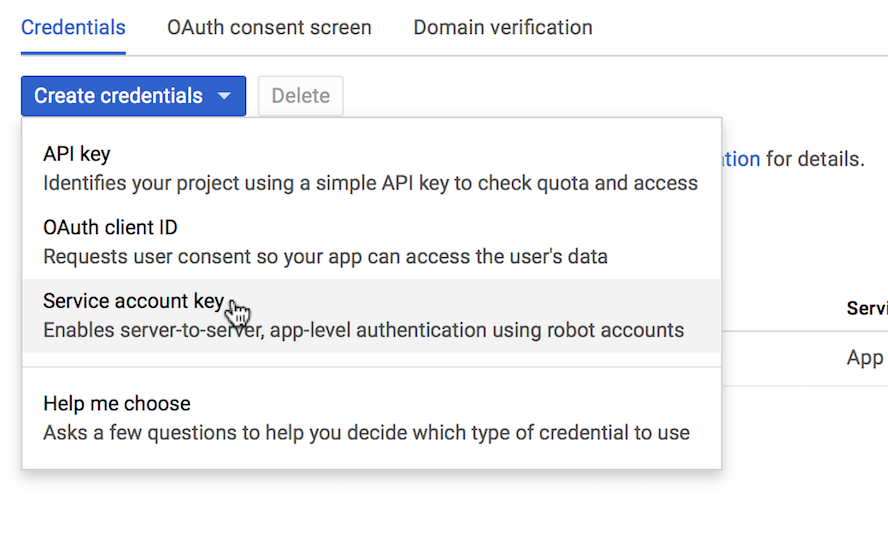Screen dimensions: 888x540
Task: Select the Service account key entry
Action: pyautogui.click(x=133, y=301)
